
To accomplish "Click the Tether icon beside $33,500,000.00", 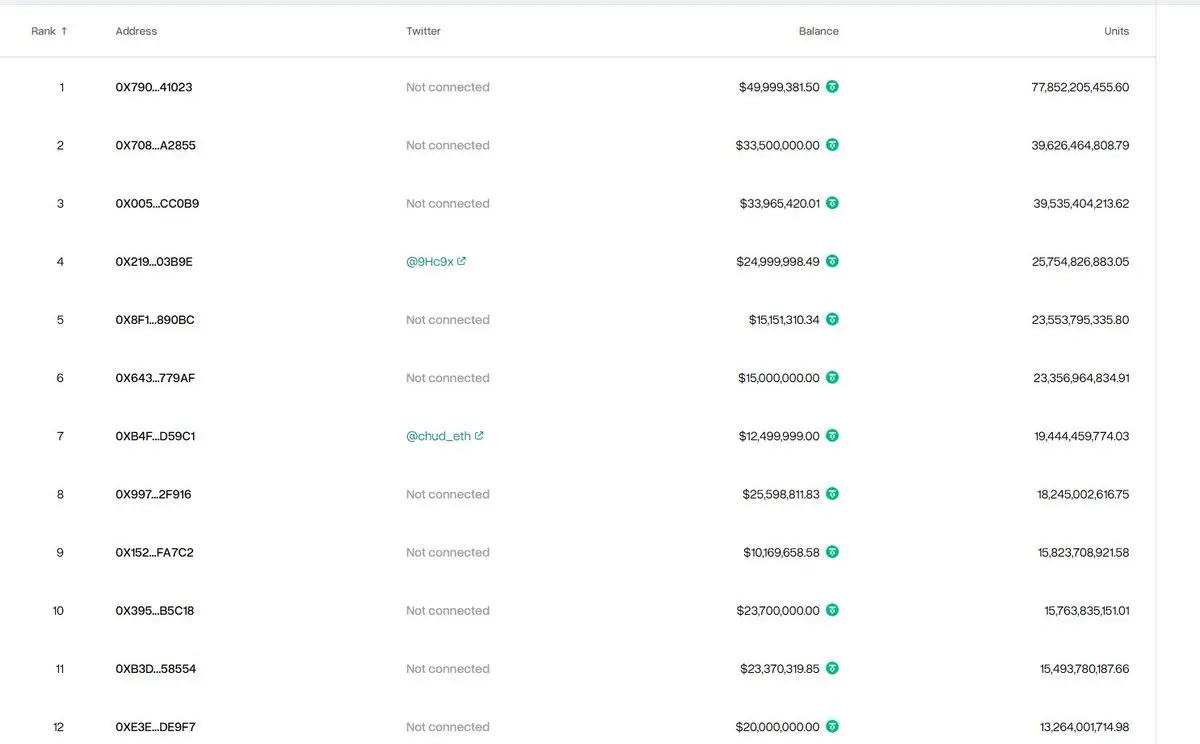I will click(832, 145).
